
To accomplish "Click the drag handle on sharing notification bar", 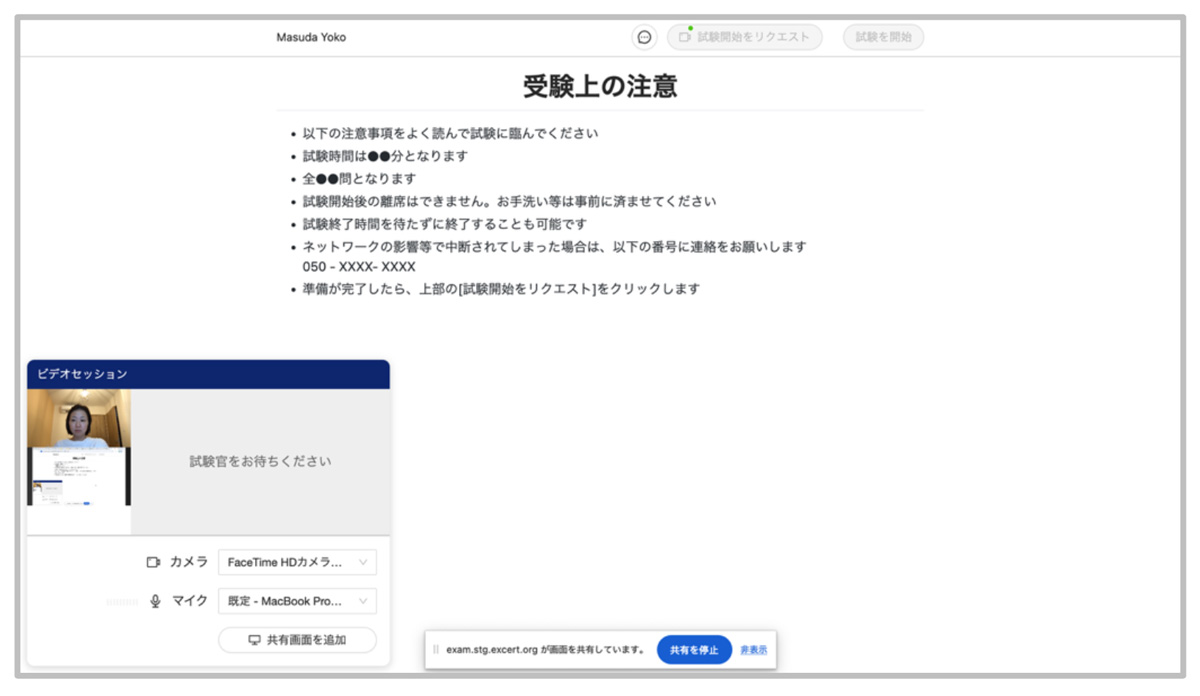I will click(x=435, y=650).
